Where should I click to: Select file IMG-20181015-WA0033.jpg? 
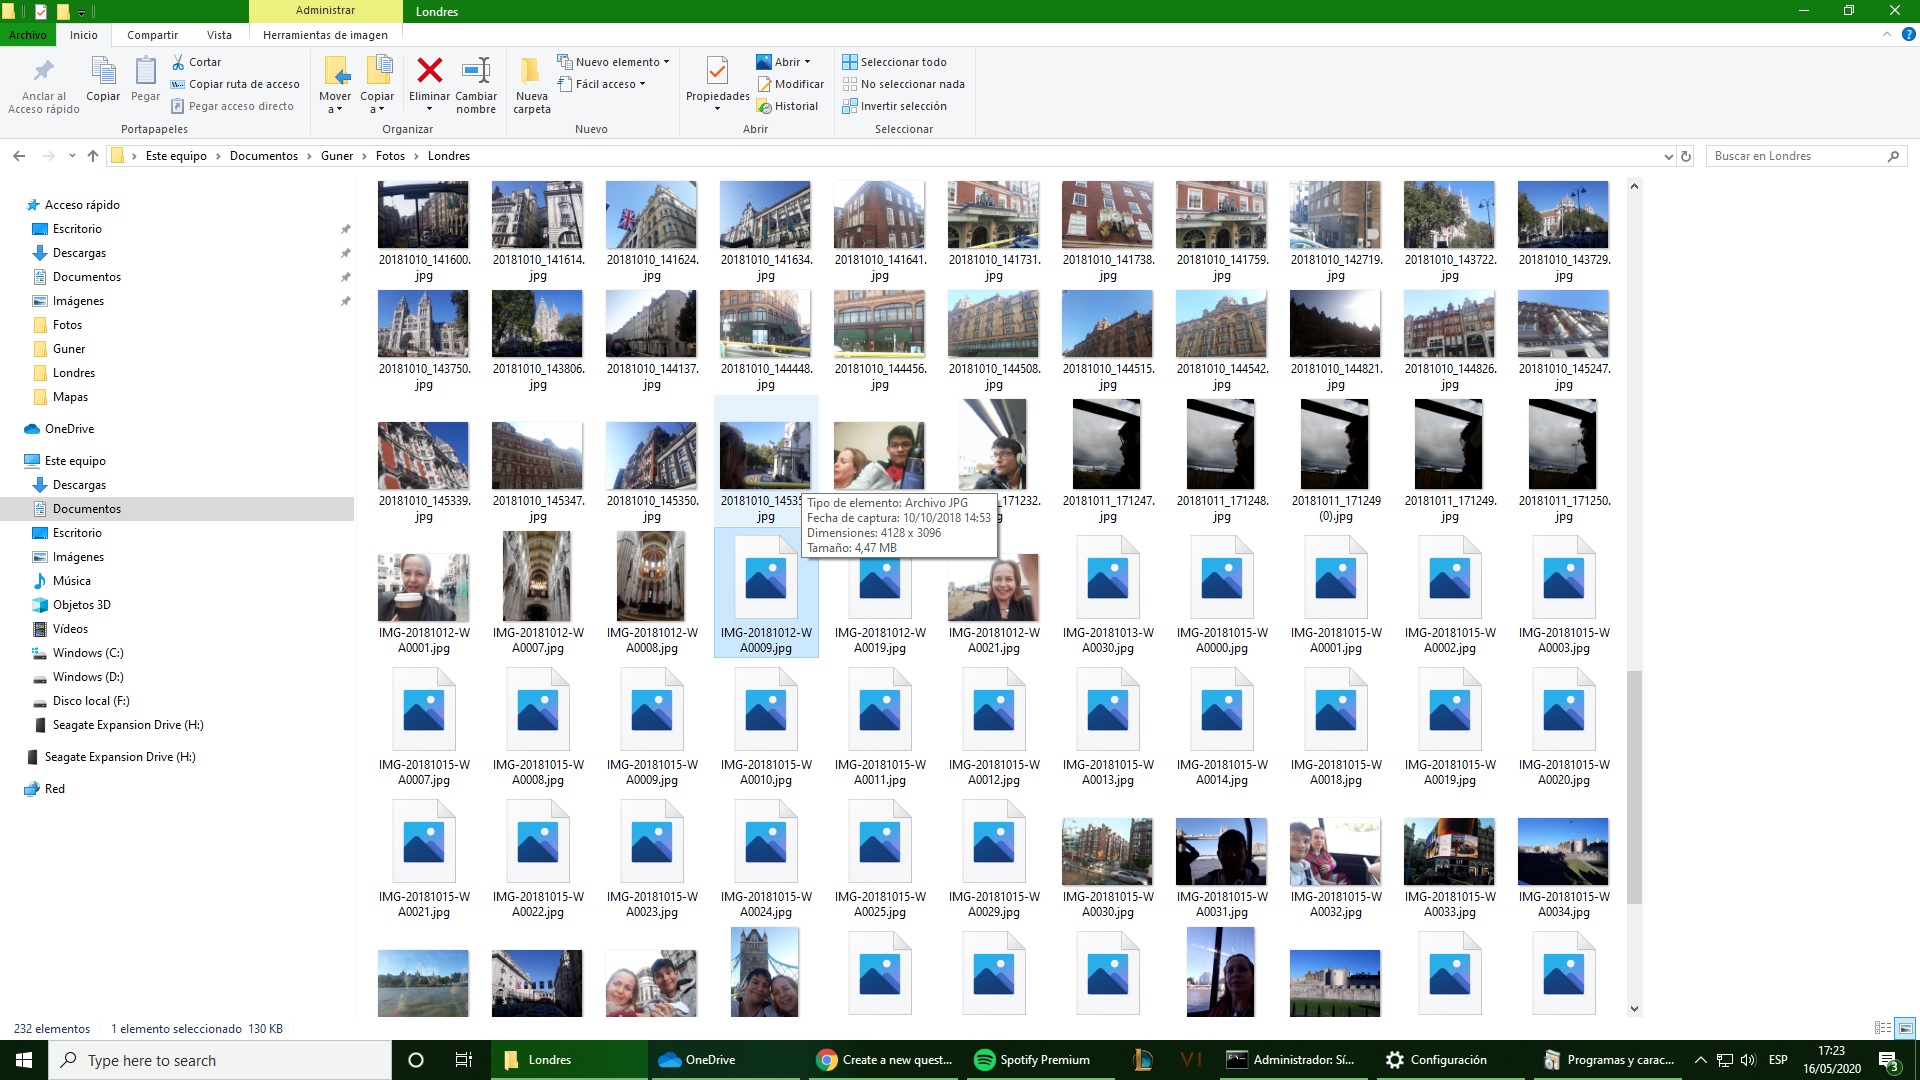coord(1449,869)
